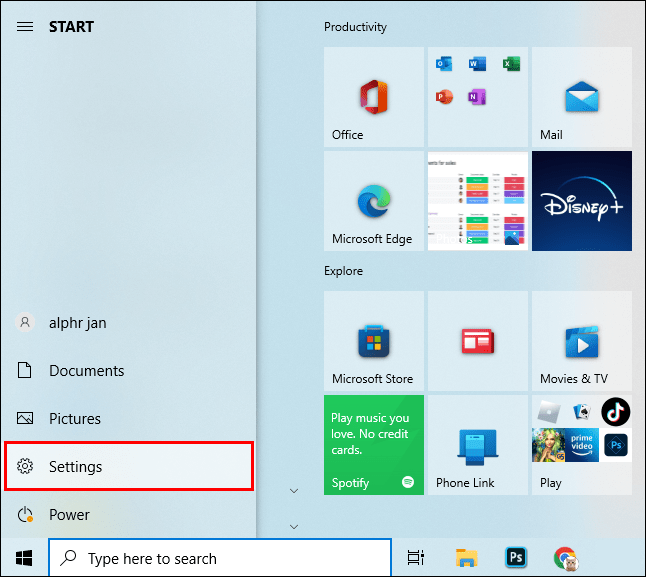Open the Office tile
The image size is (646, 577).
[x=374, y=97]
